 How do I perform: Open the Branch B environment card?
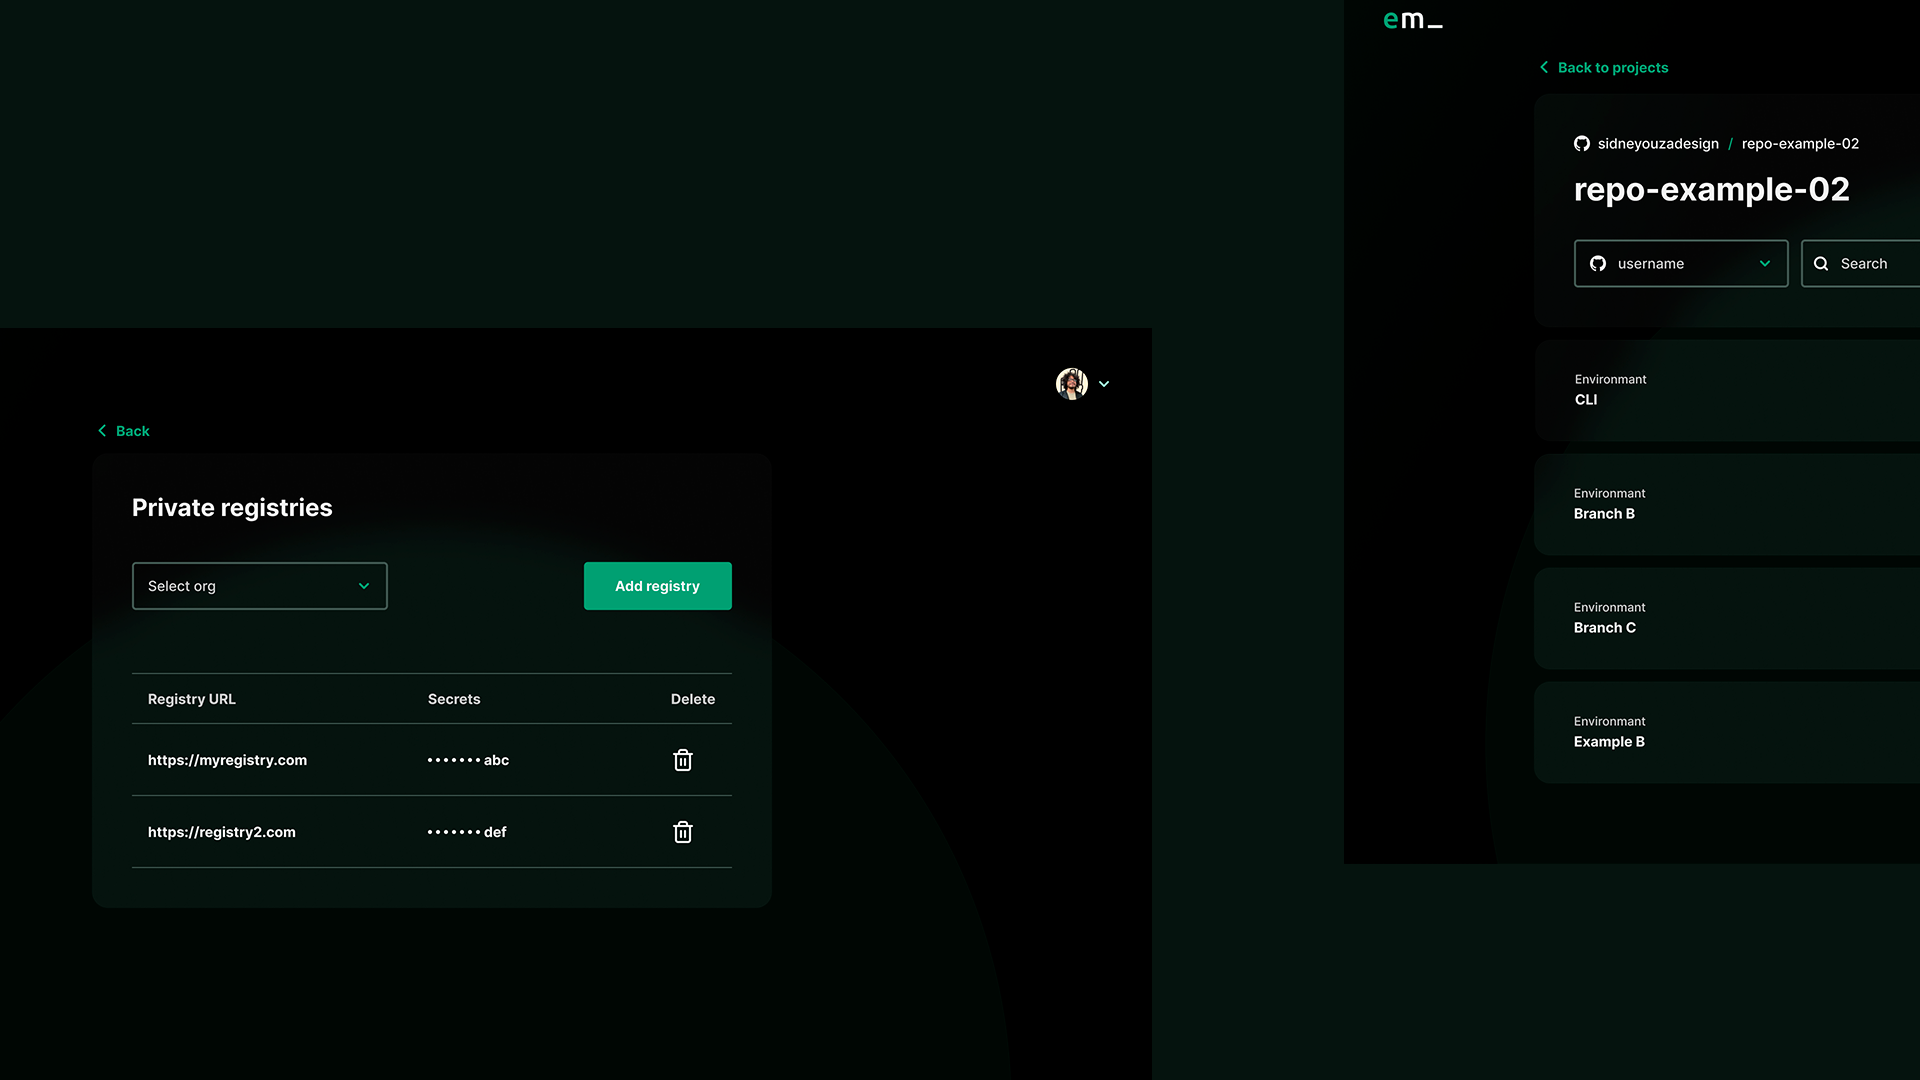tap(1727, 504)
